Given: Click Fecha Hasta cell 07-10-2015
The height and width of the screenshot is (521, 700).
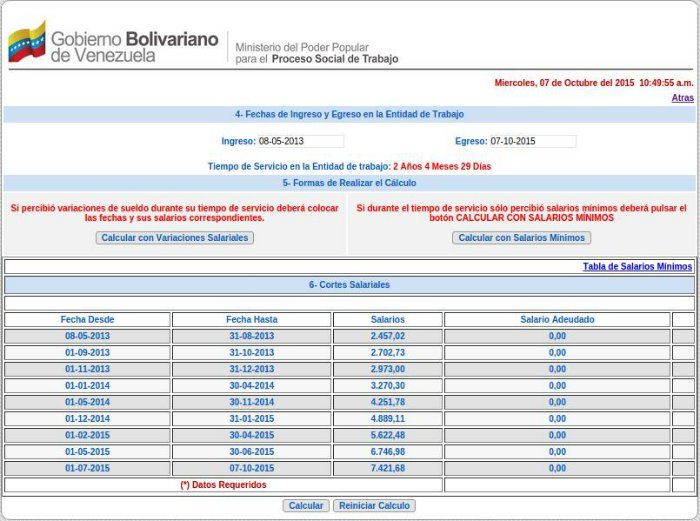Looking at the screenshot, I should click(252, 468).
